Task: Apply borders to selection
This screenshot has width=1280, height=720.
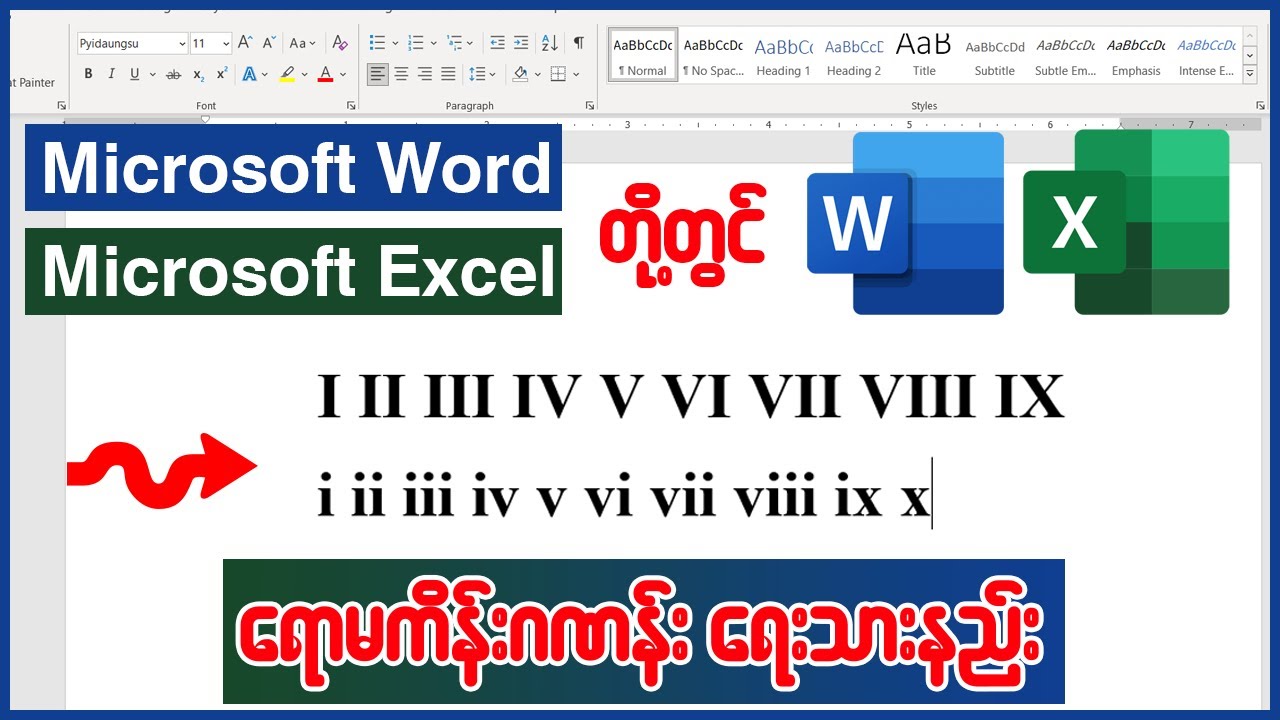Action: (558, 74)
